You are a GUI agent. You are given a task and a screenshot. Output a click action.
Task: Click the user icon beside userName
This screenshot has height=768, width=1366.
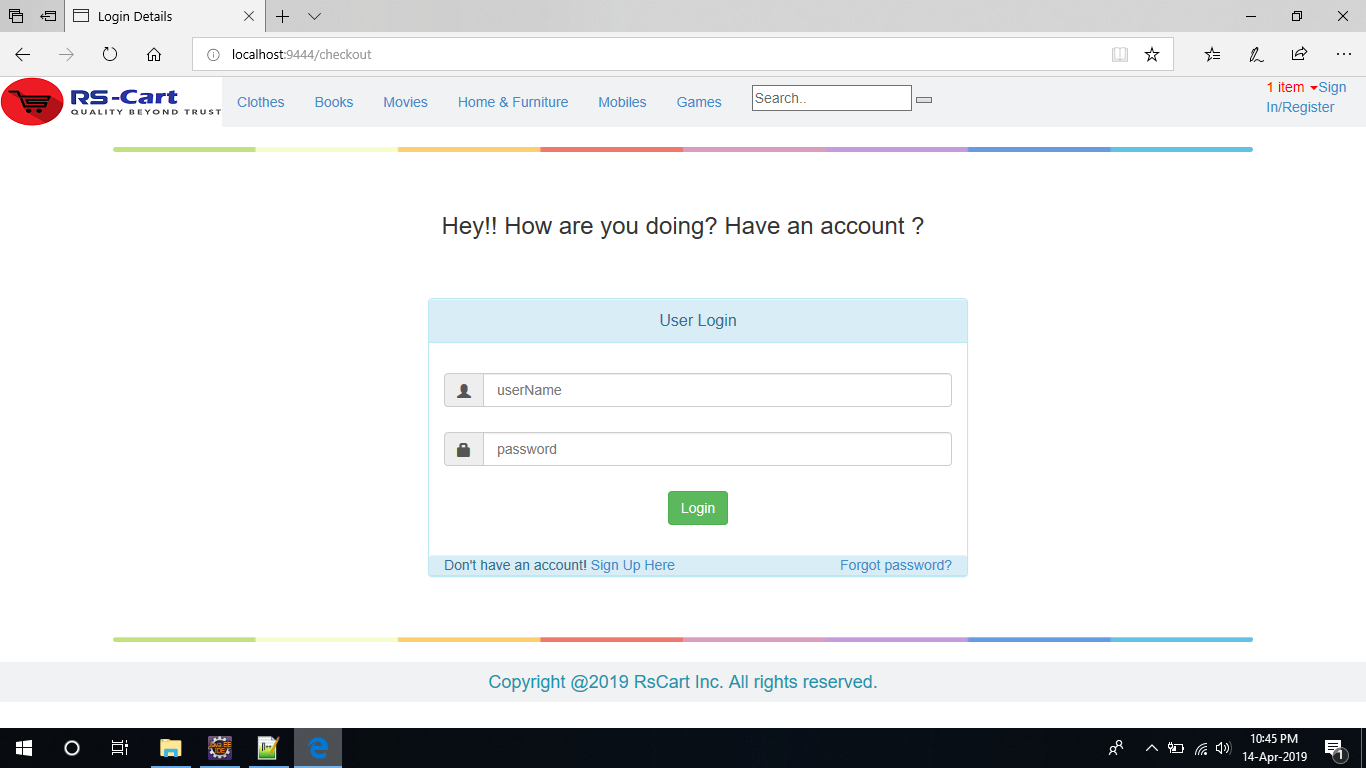coord(464,390)
